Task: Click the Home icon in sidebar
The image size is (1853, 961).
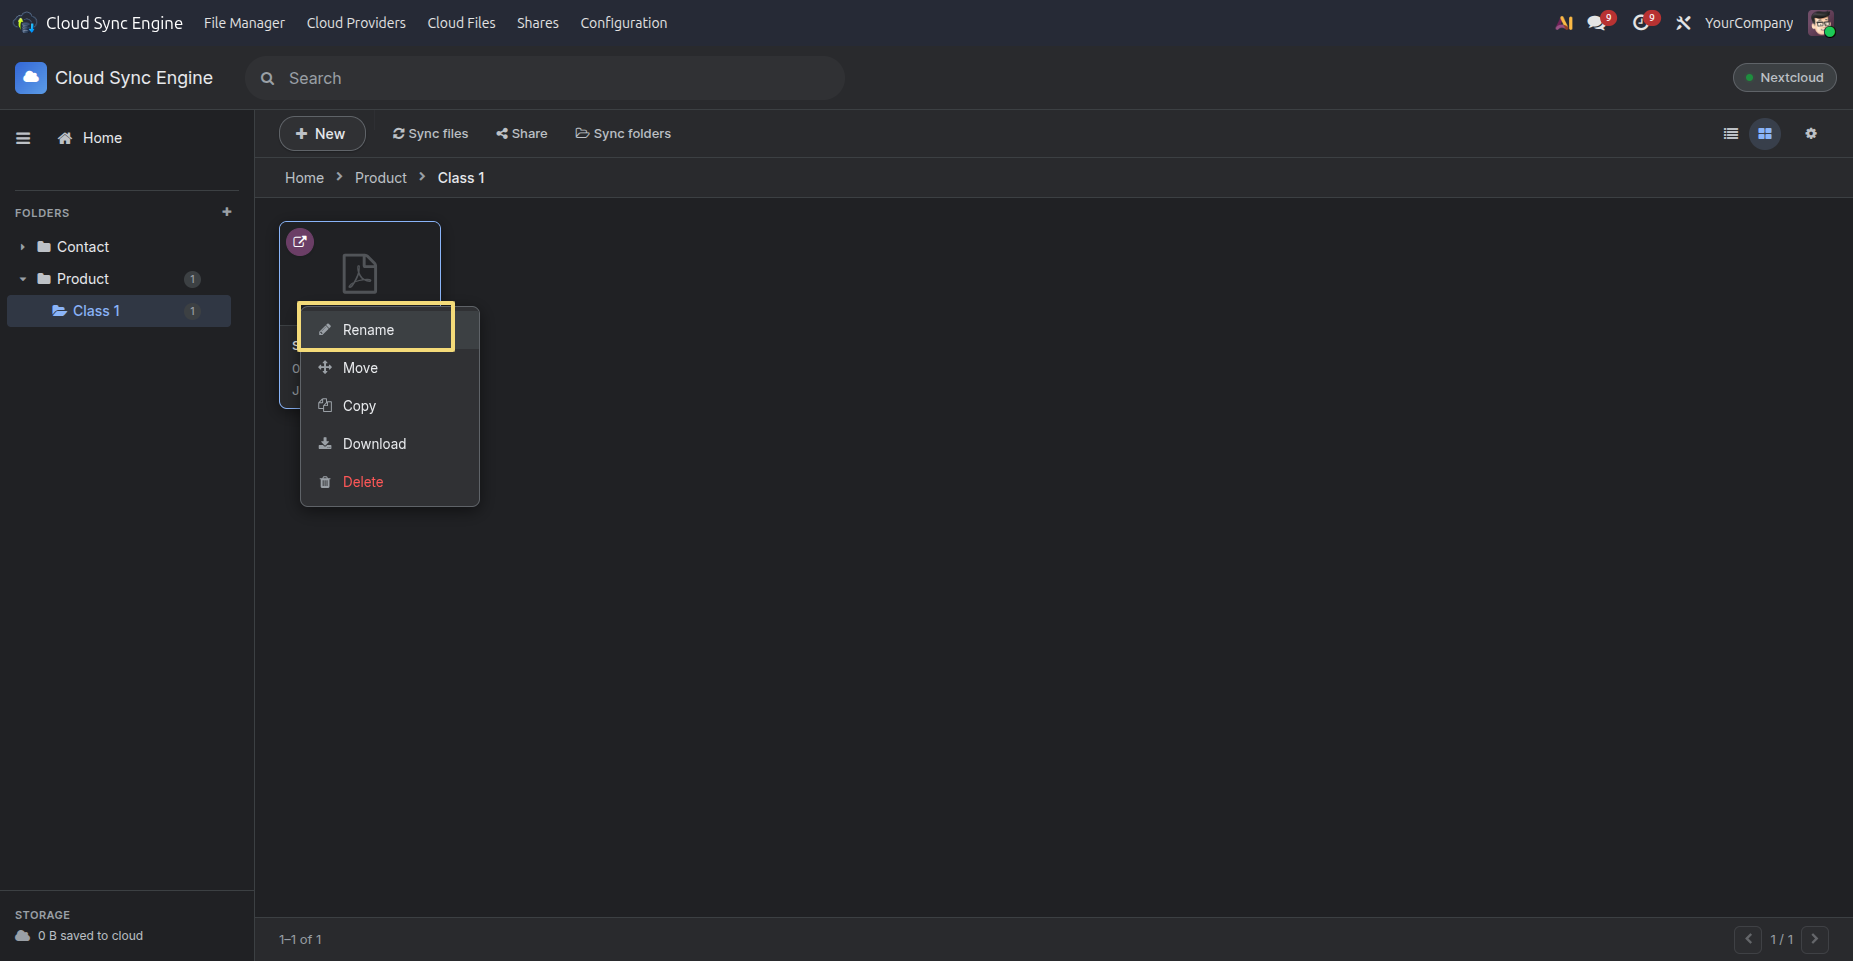Action: (65, 138)
